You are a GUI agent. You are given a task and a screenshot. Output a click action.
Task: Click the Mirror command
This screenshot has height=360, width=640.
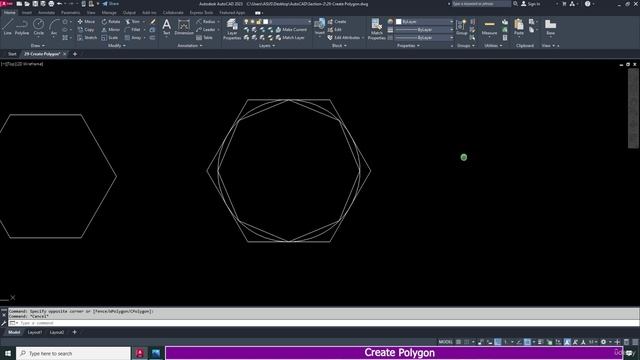point(111,29)
